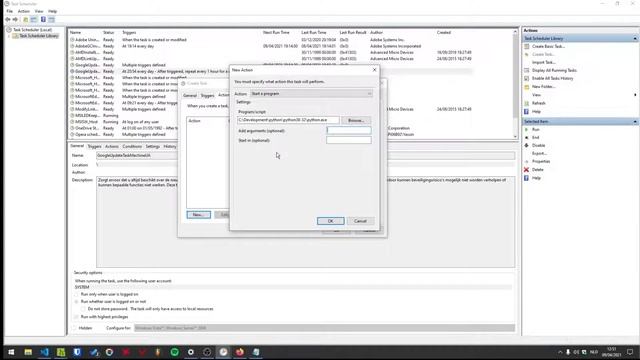The image size is (640, 360).
Task: Switch to Conditions tab in task details
Action: pyautogui.click(x=132, y=146)
